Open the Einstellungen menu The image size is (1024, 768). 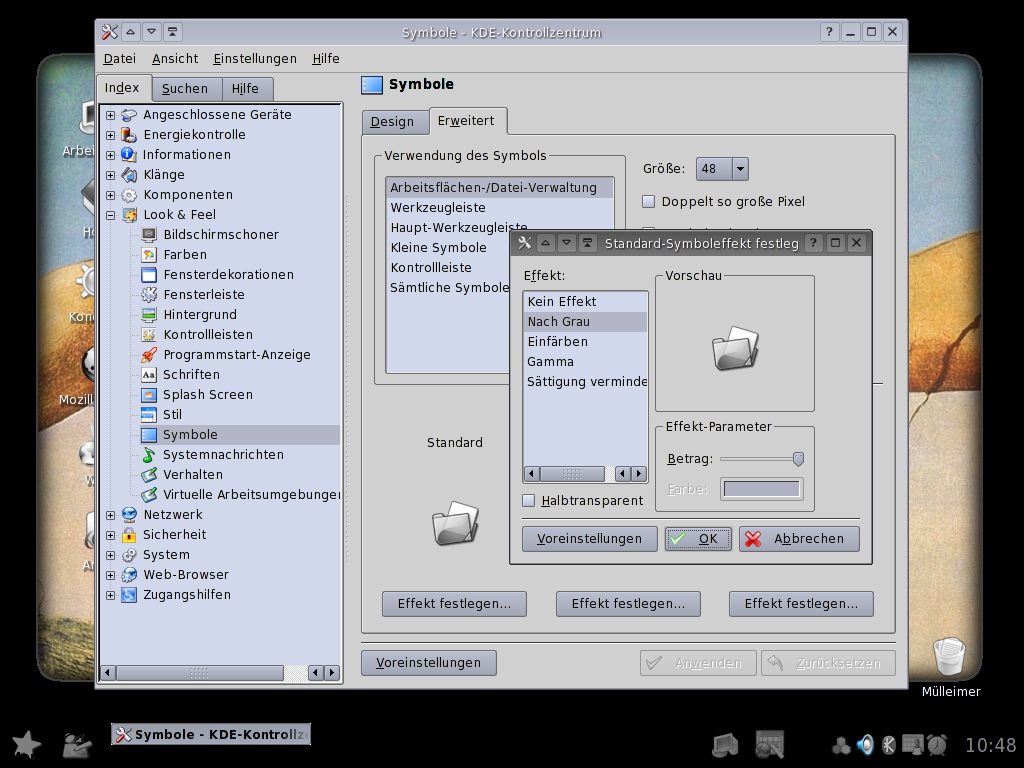coord(255,59)
